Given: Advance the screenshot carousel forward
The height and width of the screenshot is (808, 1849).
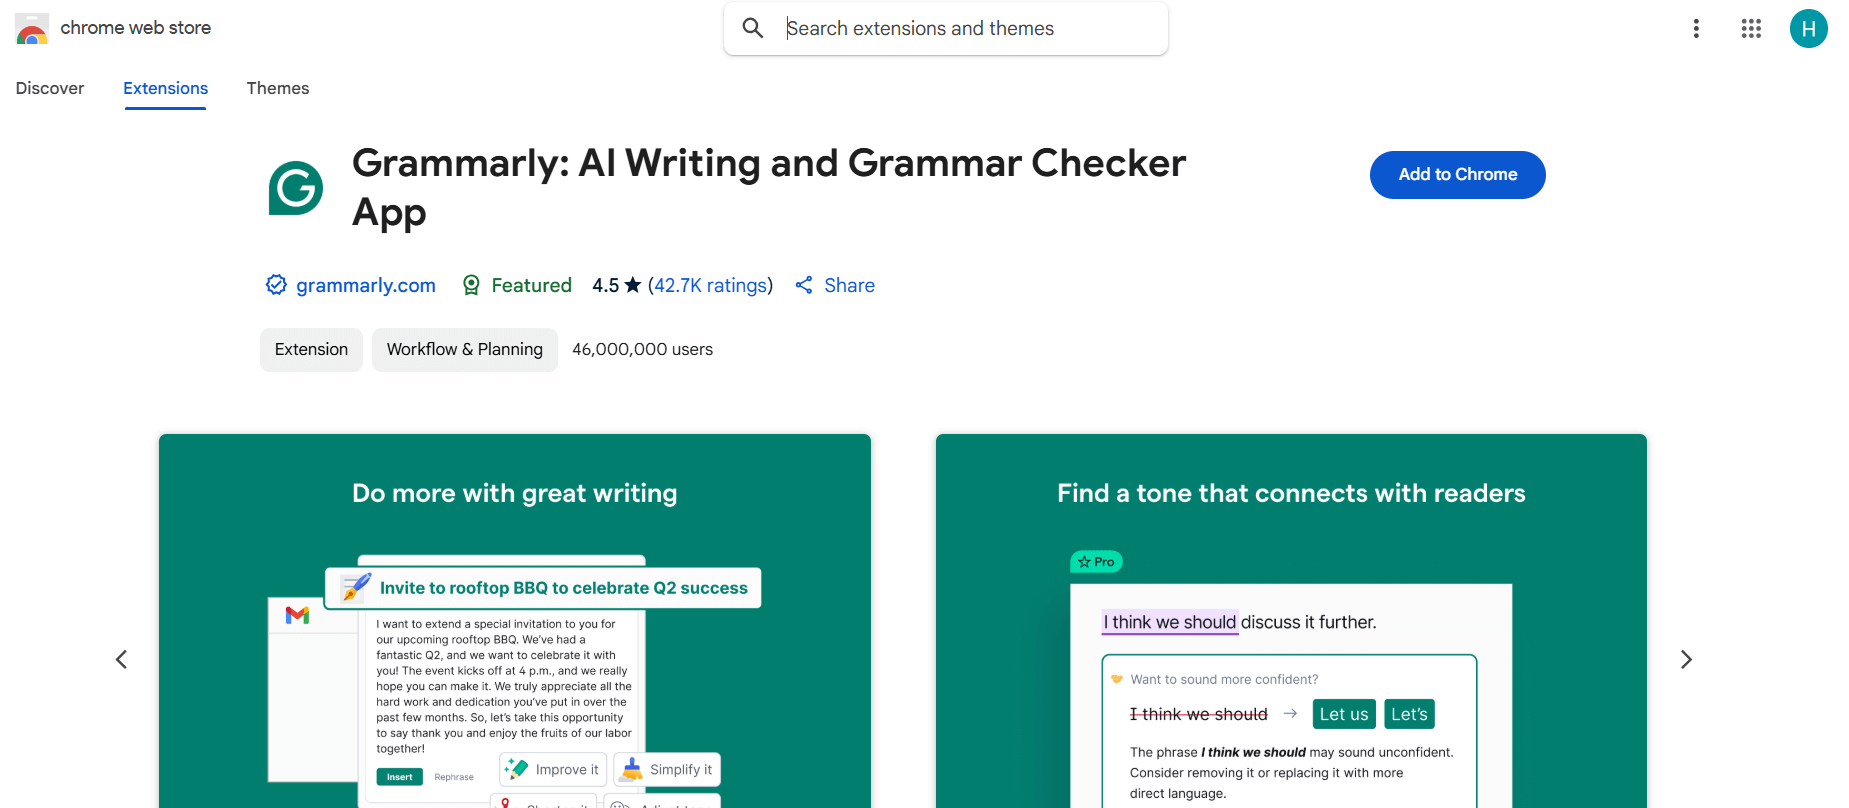Looking at the screenshot, I should (x=1686, y=659).
